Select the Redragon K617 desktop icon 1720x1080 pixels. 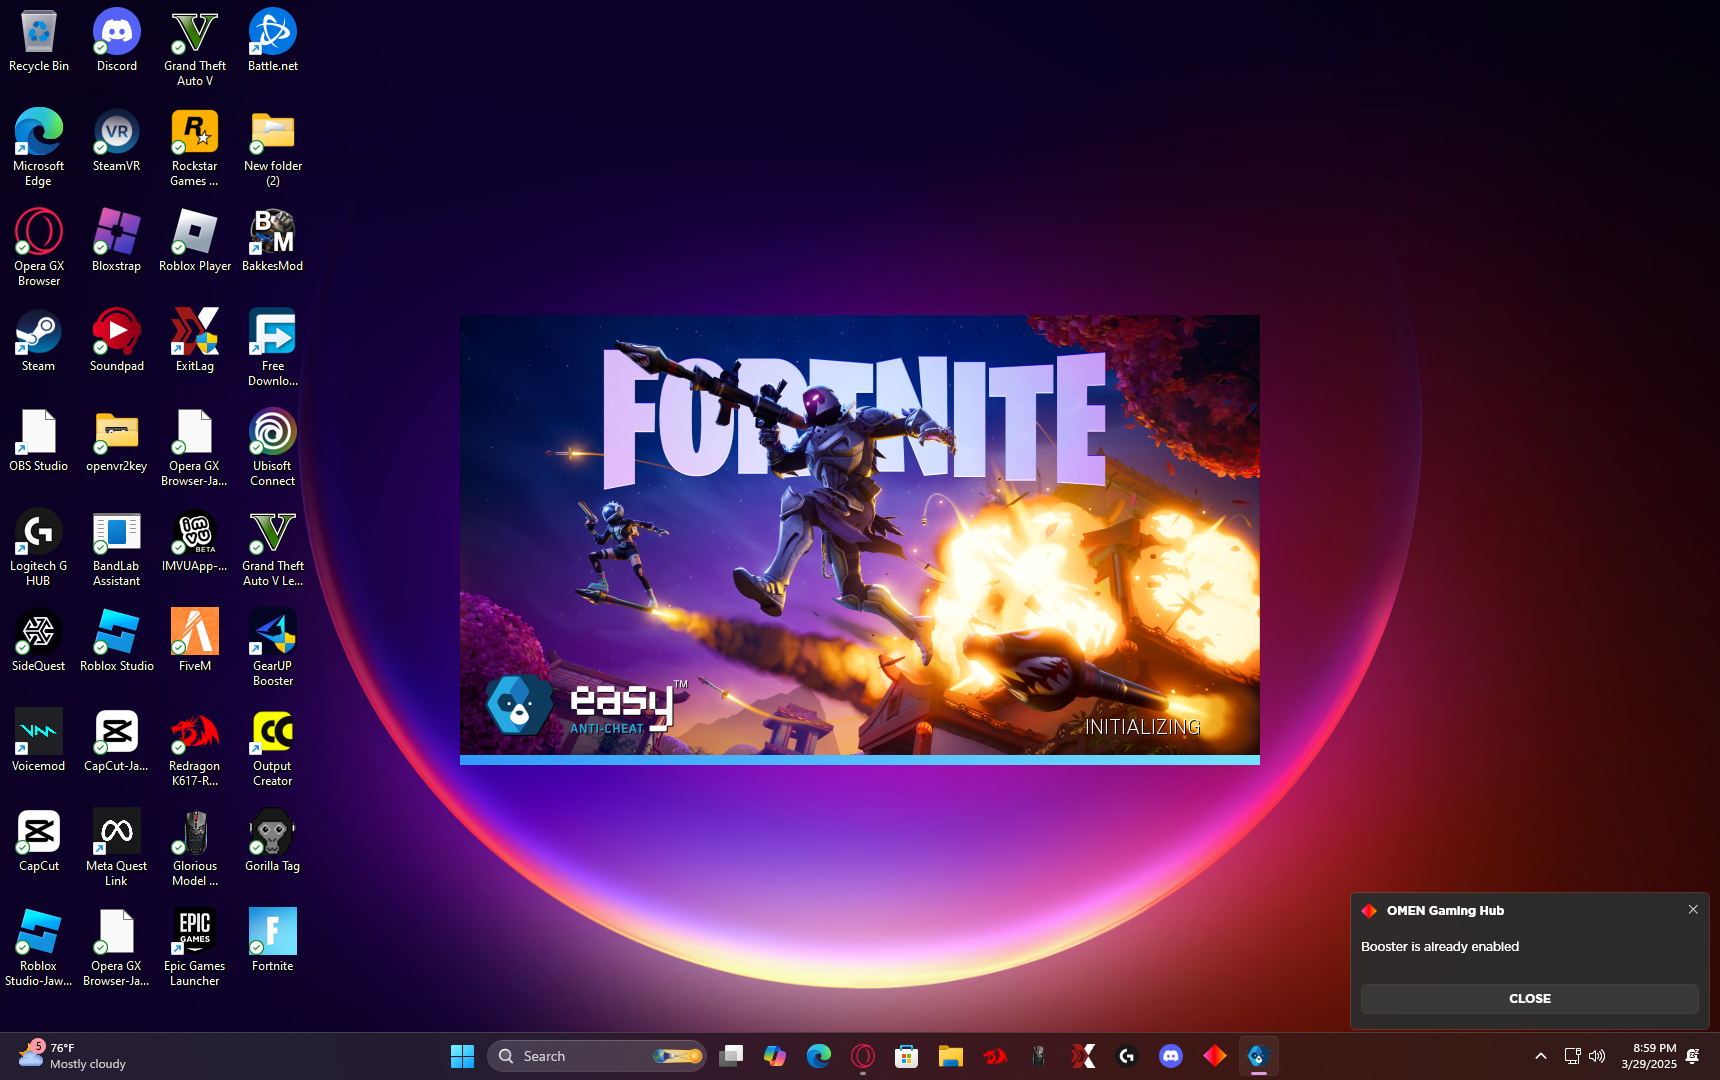point(195,748)
